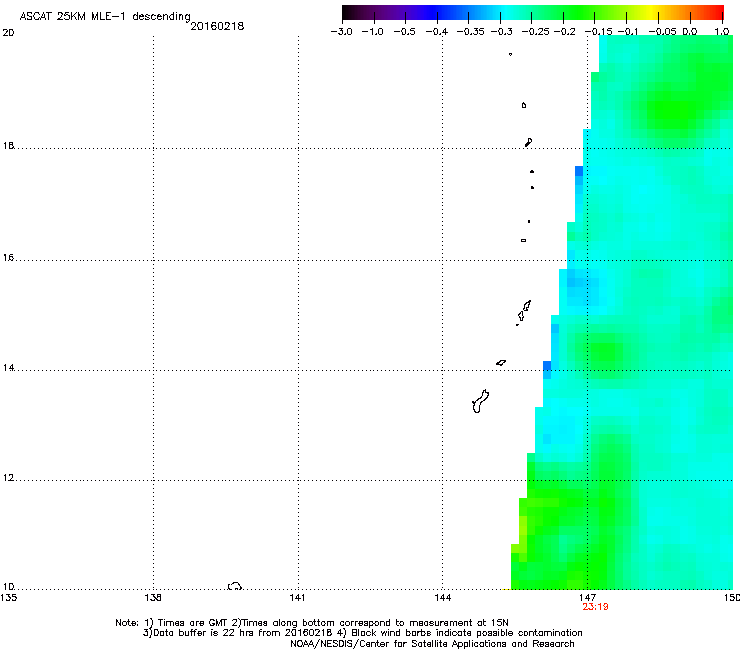
Task: Click the -0.35 color scale label
Action: (471, 32)
